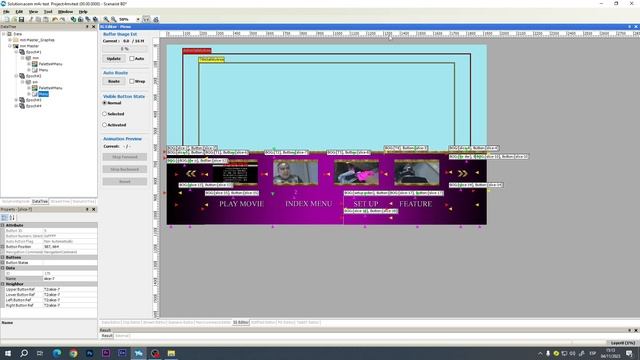The image size is (640, 360).
Task: Click the Reset button in Animation Preview
Action: 125,181
